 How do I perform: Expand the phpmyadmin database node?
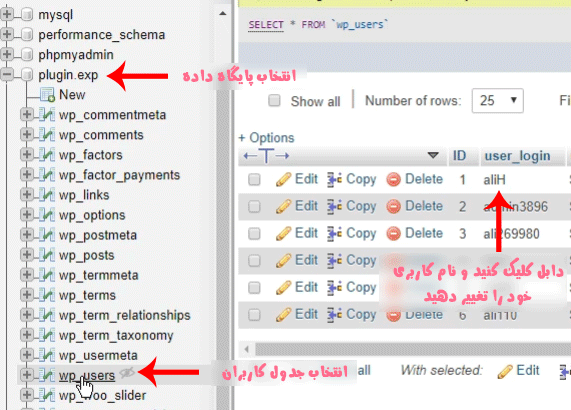coord(7,55)
